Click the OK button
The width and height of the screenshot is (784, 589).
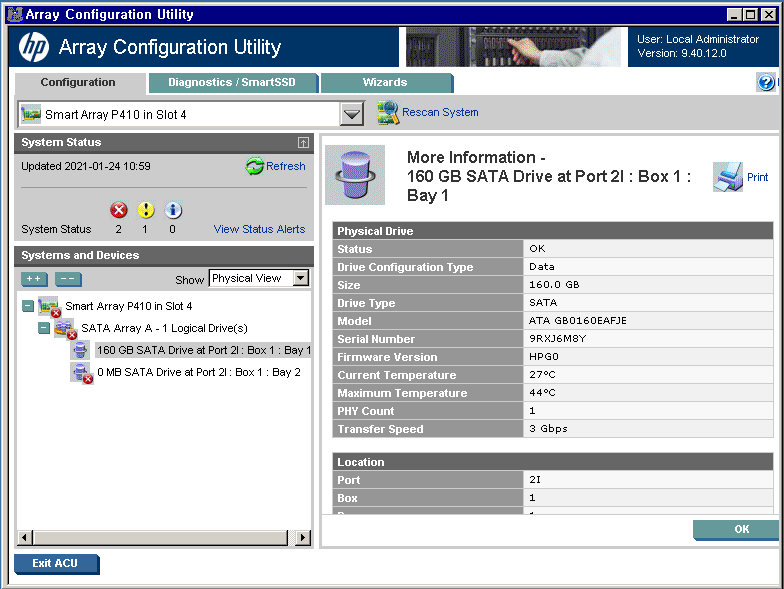[x=736, y=530]
